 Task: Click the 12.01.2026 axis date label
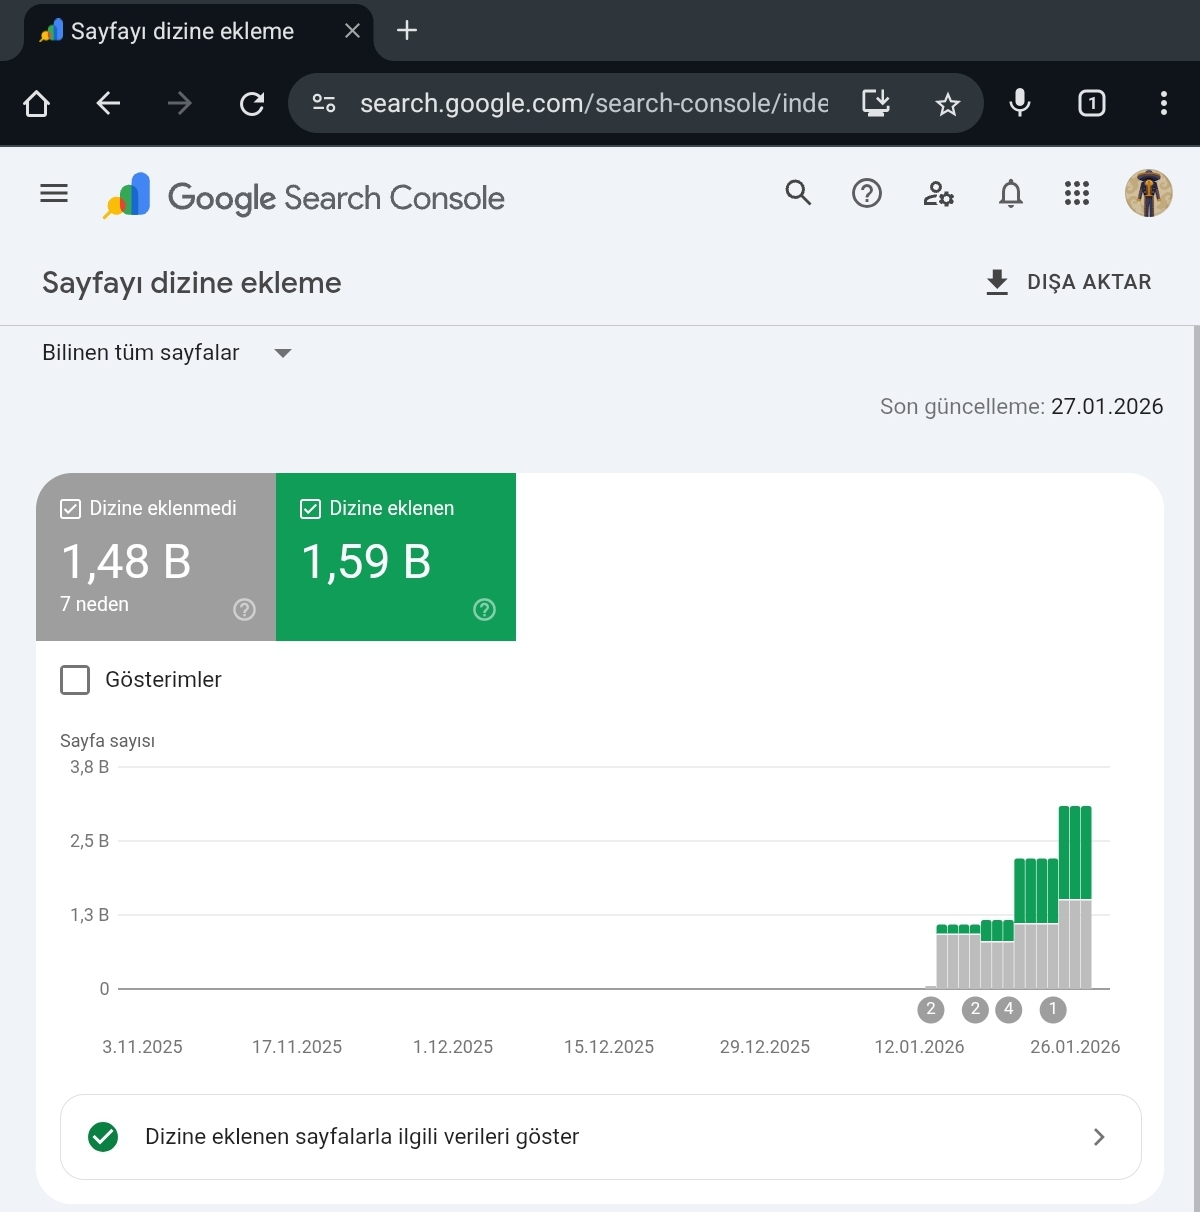[x=919, y=1047]
